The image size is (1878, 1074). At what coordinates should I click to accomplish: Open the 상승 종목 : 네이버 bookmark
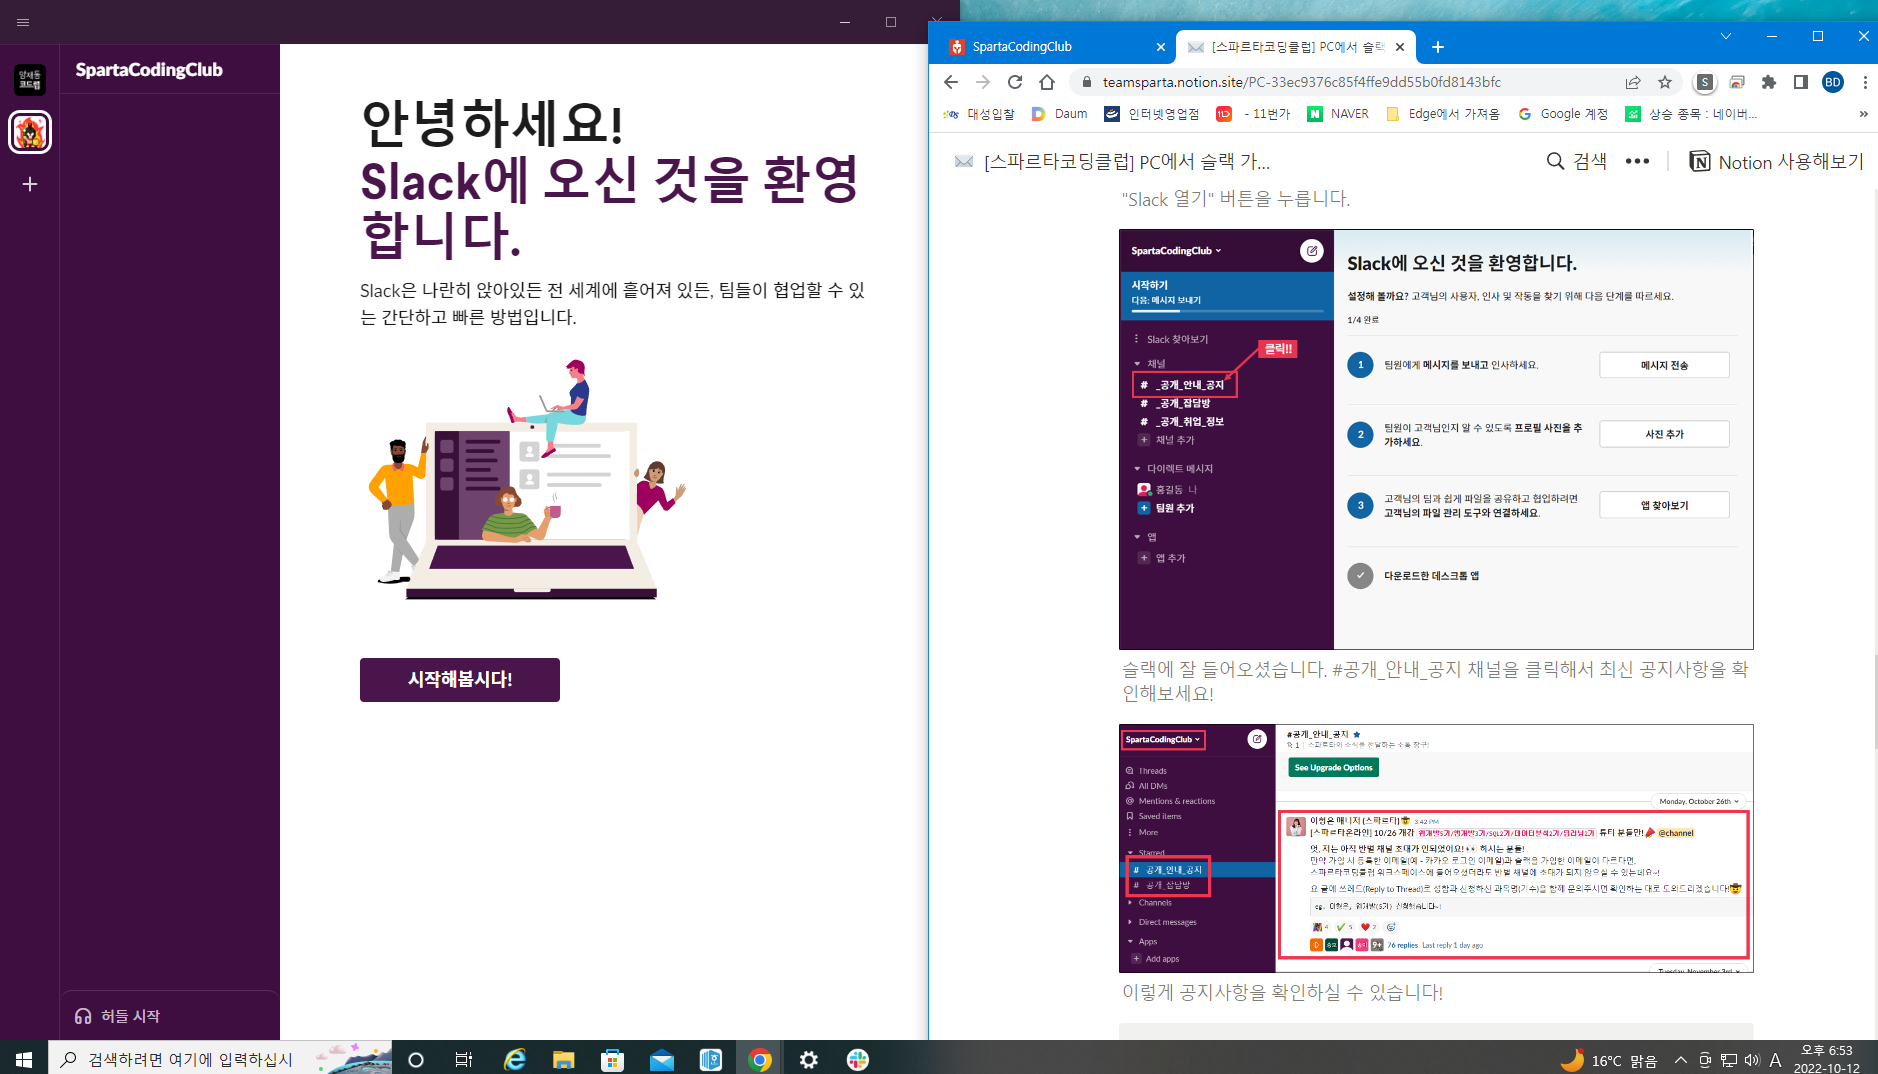1691,114
